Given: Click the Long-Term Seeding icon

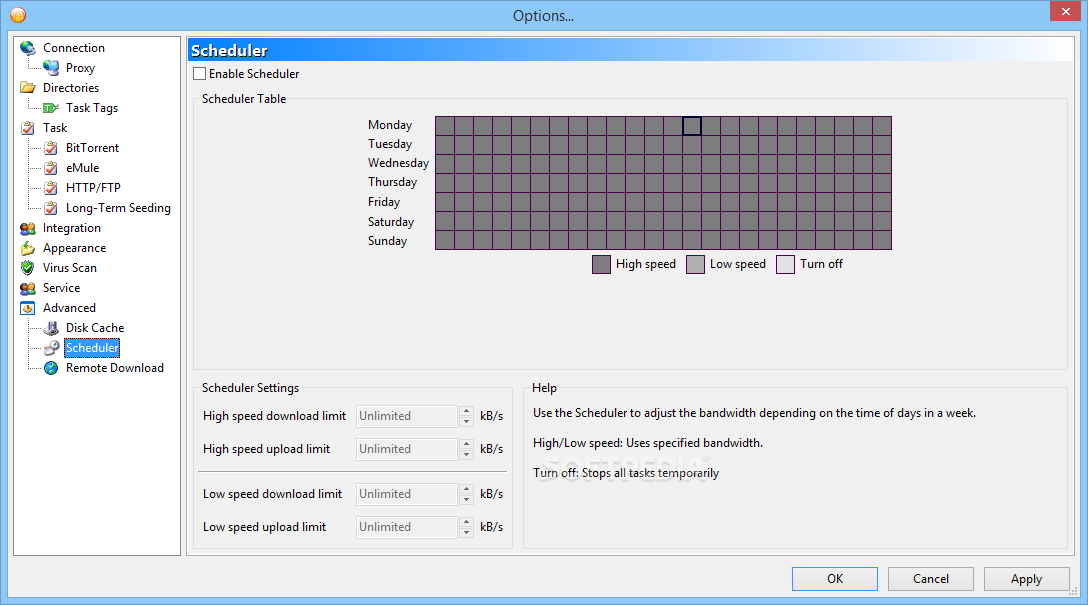Looking at the screenshot, I should click(51, 208).
